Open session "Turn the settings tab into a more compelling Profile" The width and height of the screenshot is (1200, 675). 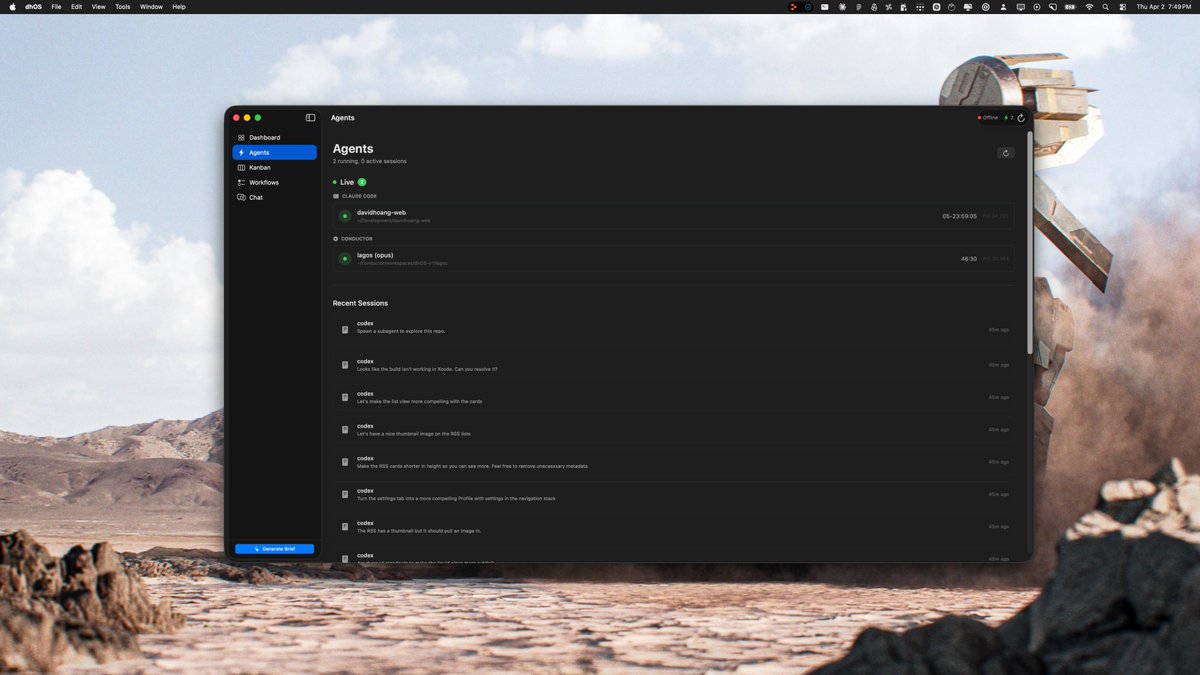(673, 494)
